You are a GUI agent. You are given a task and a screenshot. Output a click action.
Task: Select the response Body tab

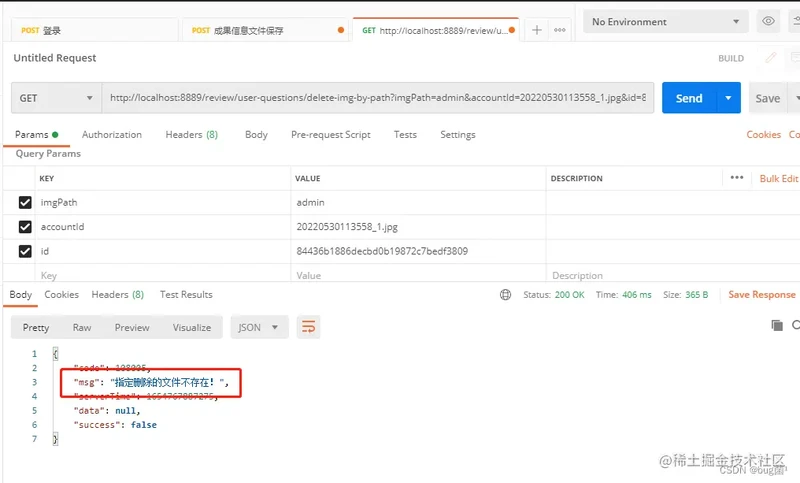(20, 294)
